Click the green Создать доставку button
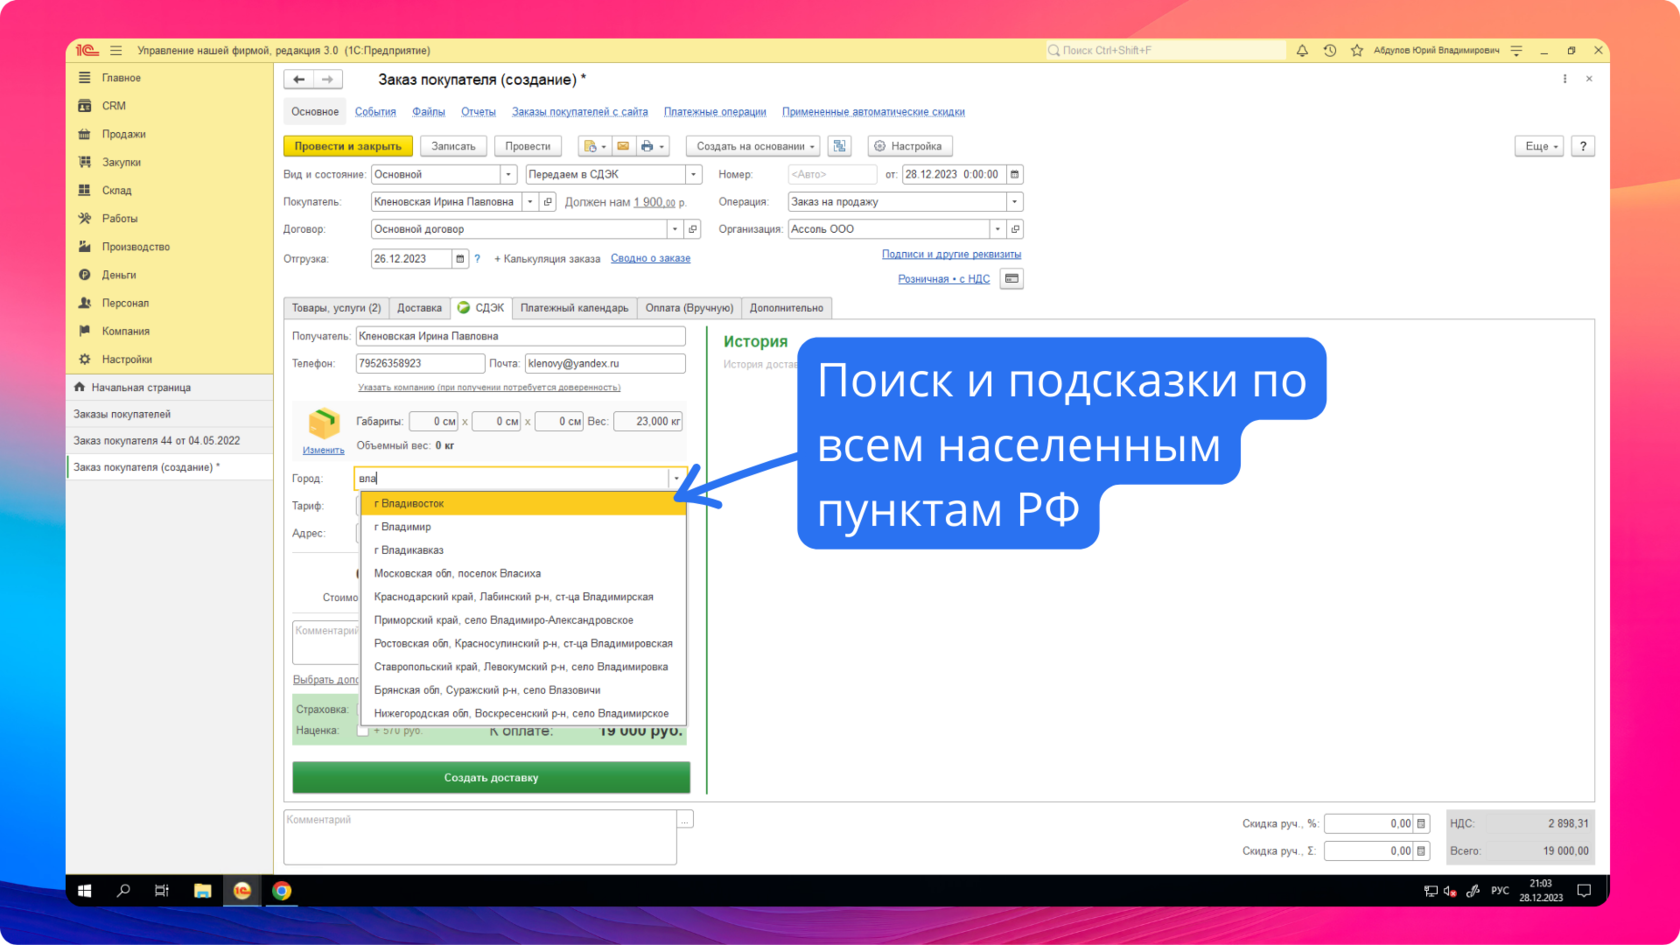 pos(491,777)
